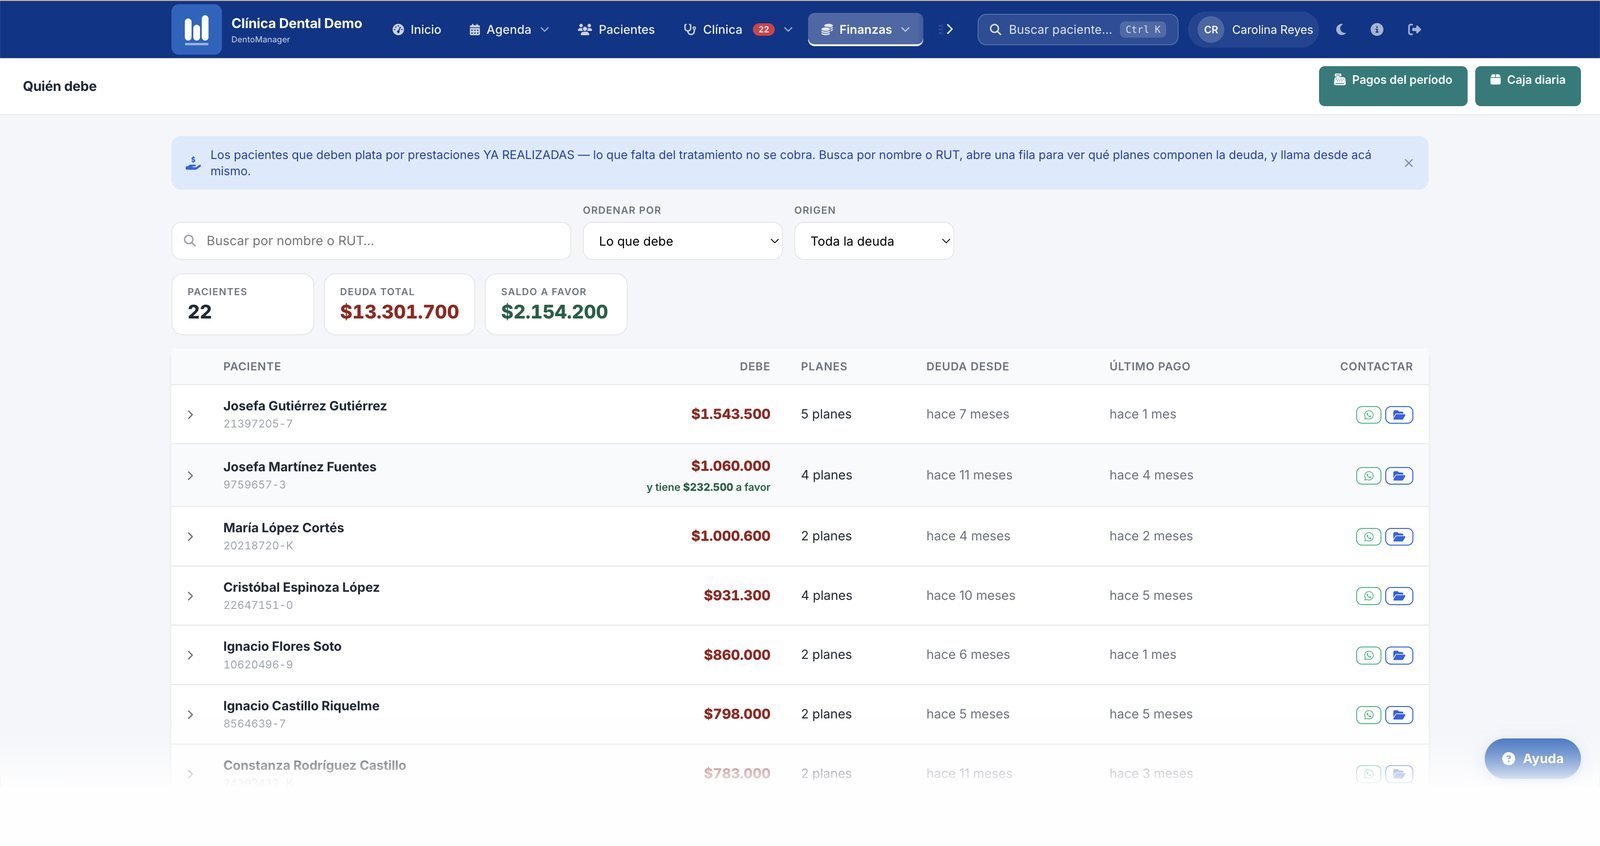Screen dimensions: 1600x846
Task: Open folder for Ignacio Flores Soto
Action: [x=1399, y=656]
